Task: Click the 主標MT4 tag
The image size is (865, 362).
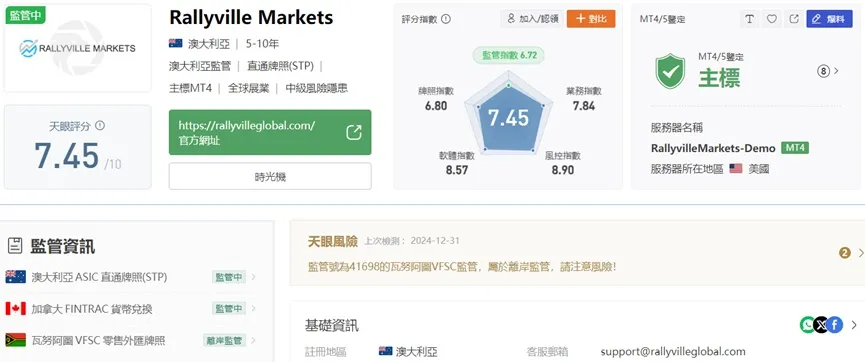Action: click(x=190, y=88)
